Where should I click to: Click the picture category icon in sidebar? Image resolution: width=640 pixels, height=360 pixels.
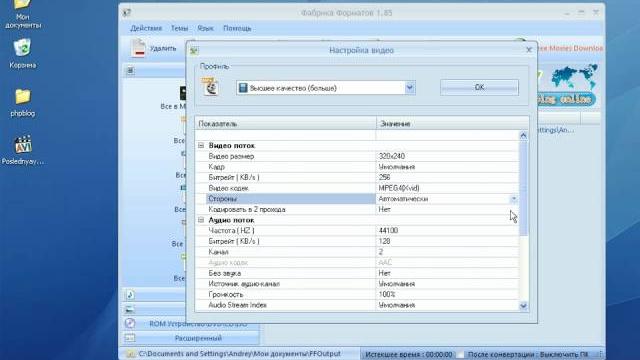(130, 309)
